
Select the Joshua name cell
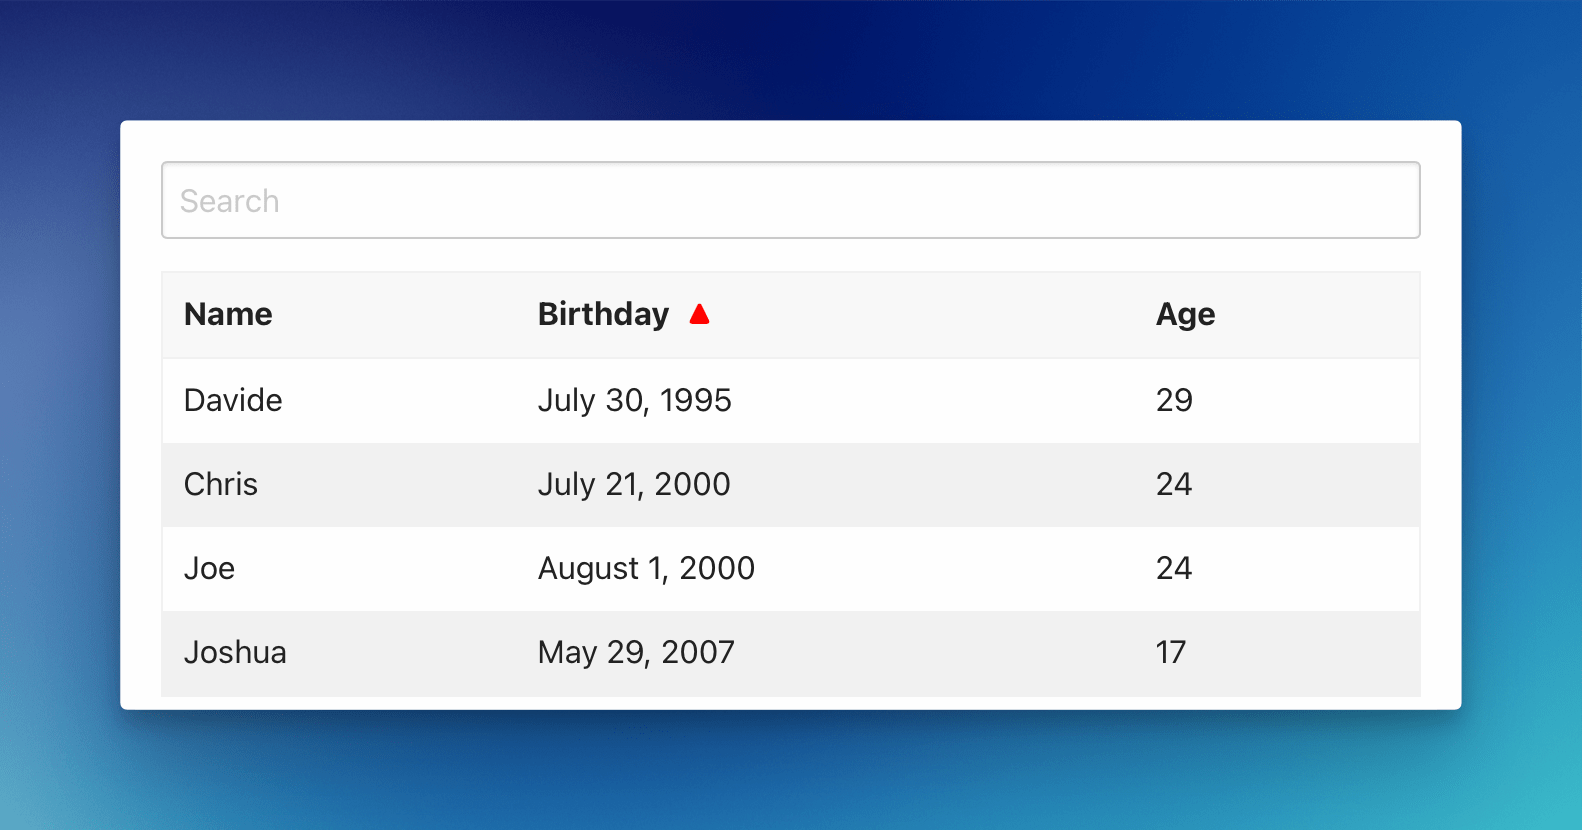pos(235,652)
